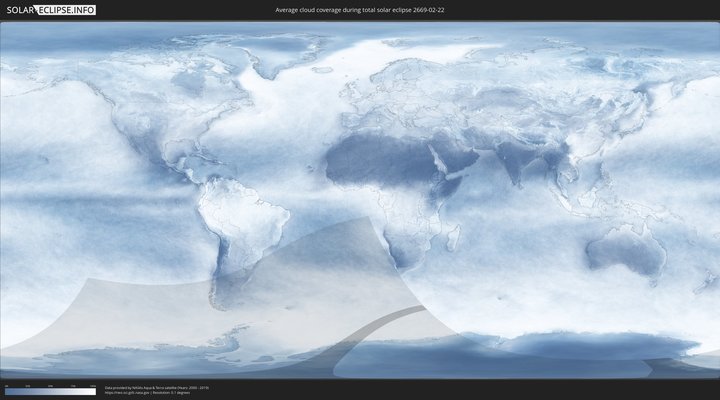Image resolution: width=720 pixels, height=400 pixels.
Task: Open the neo.sci.gsfc.nasa.gov URL text
Action: click(x=126, y=393)
